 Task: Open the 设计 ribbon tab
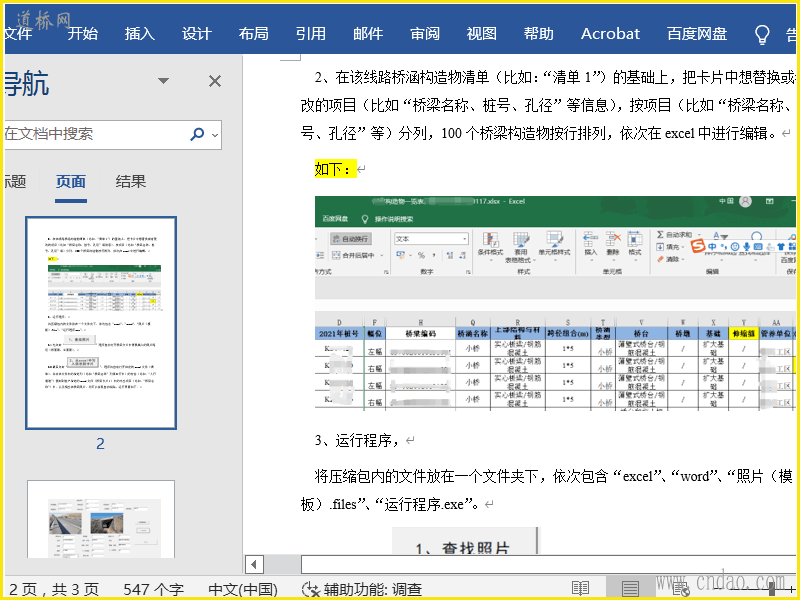[197, 34]
